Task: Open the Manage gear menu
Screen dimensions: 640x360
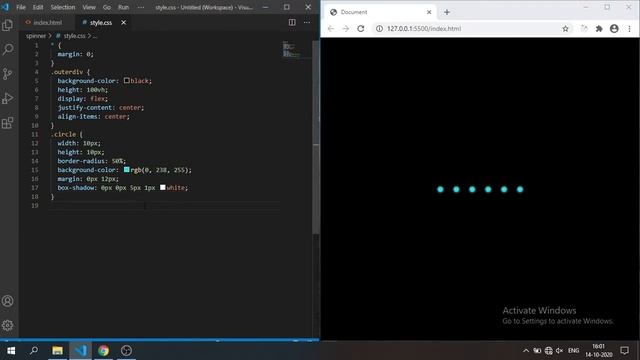Action: tap(7, 325)
